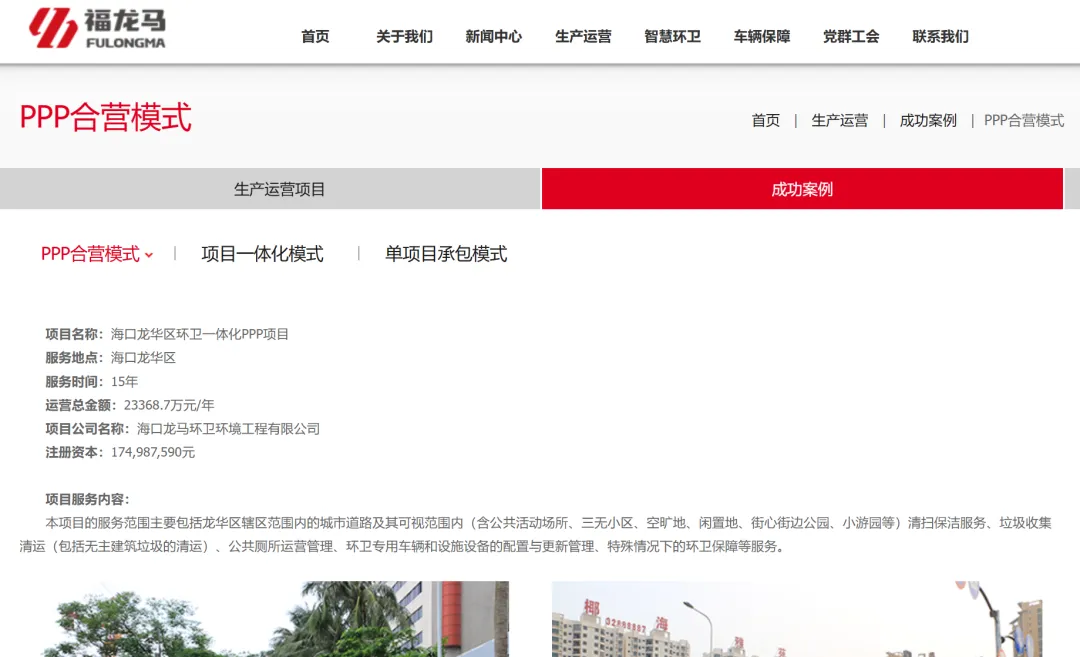Open the 联系我们 navigation item

(939, 36)
